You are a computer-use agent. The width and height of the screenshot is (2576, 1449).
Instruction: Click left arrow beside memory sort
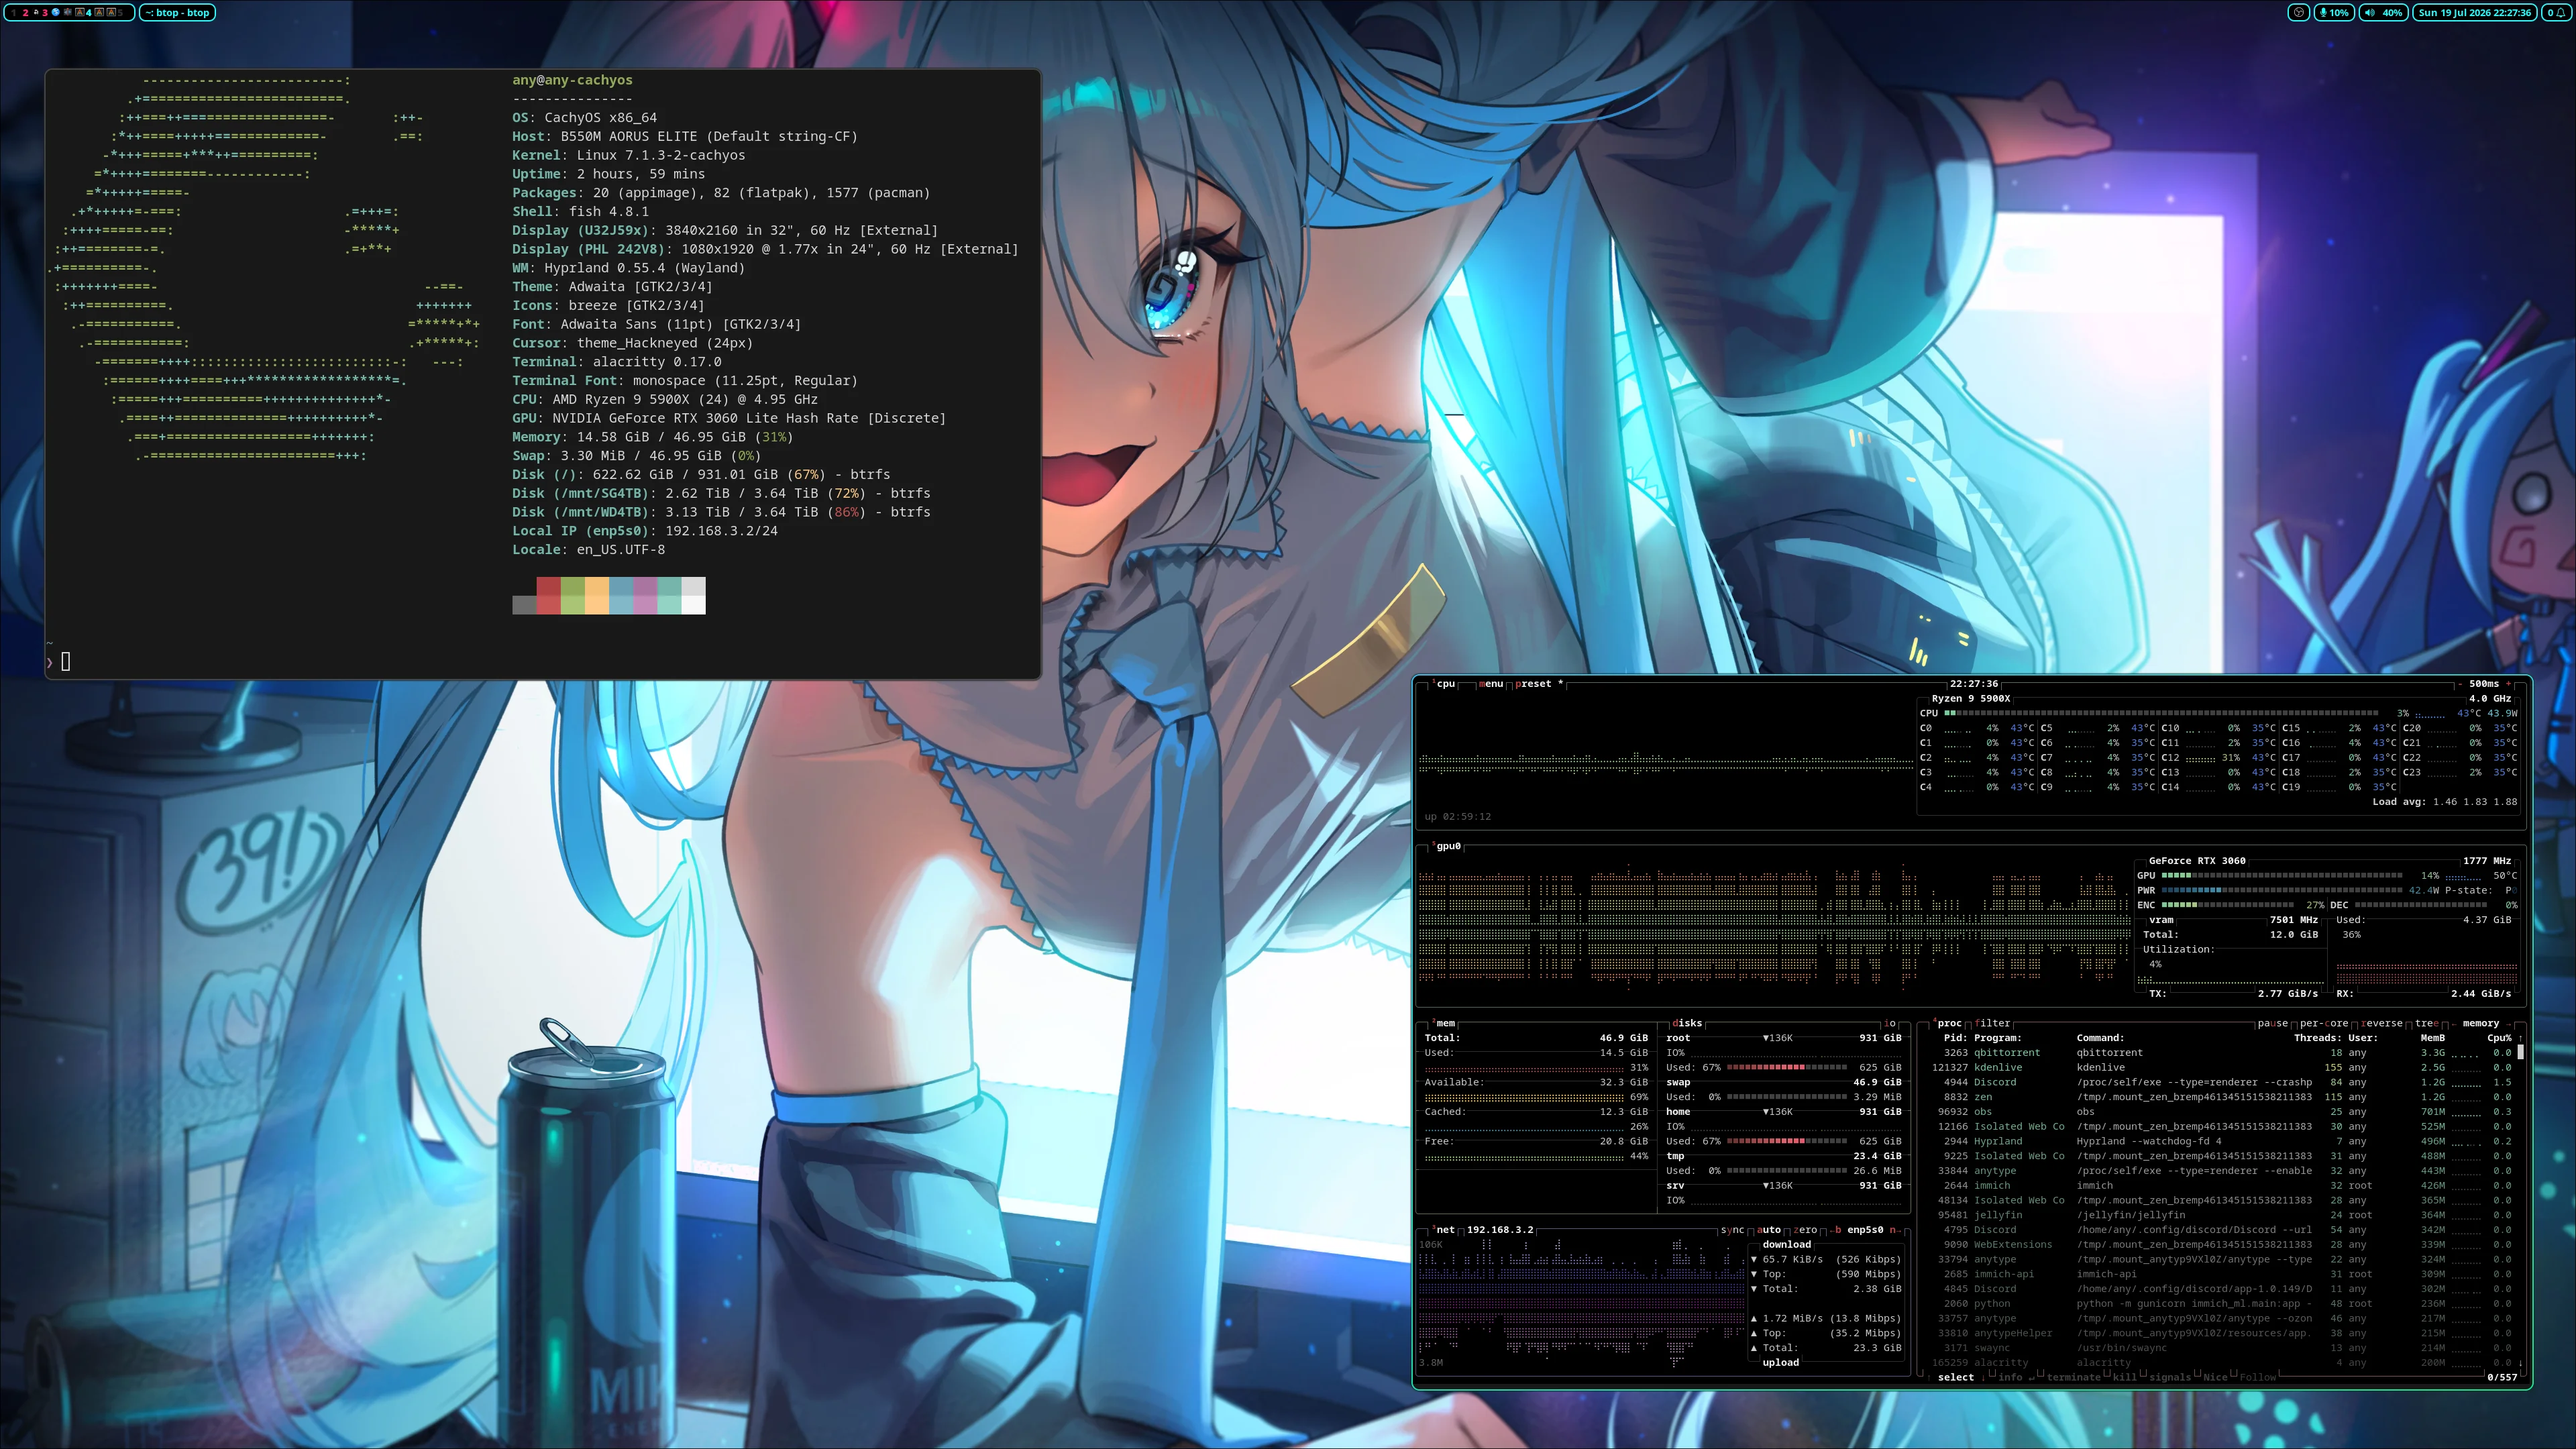click(2454, 1024)
